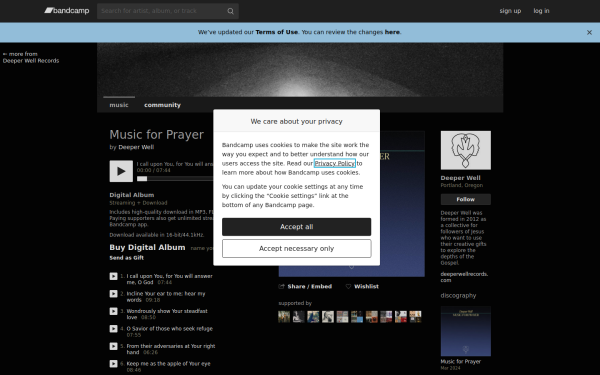Open track title 'Incline Your ear to me; hear my words'
The height and width of the screenshot is (375, 600).
[x=166, y=297]
